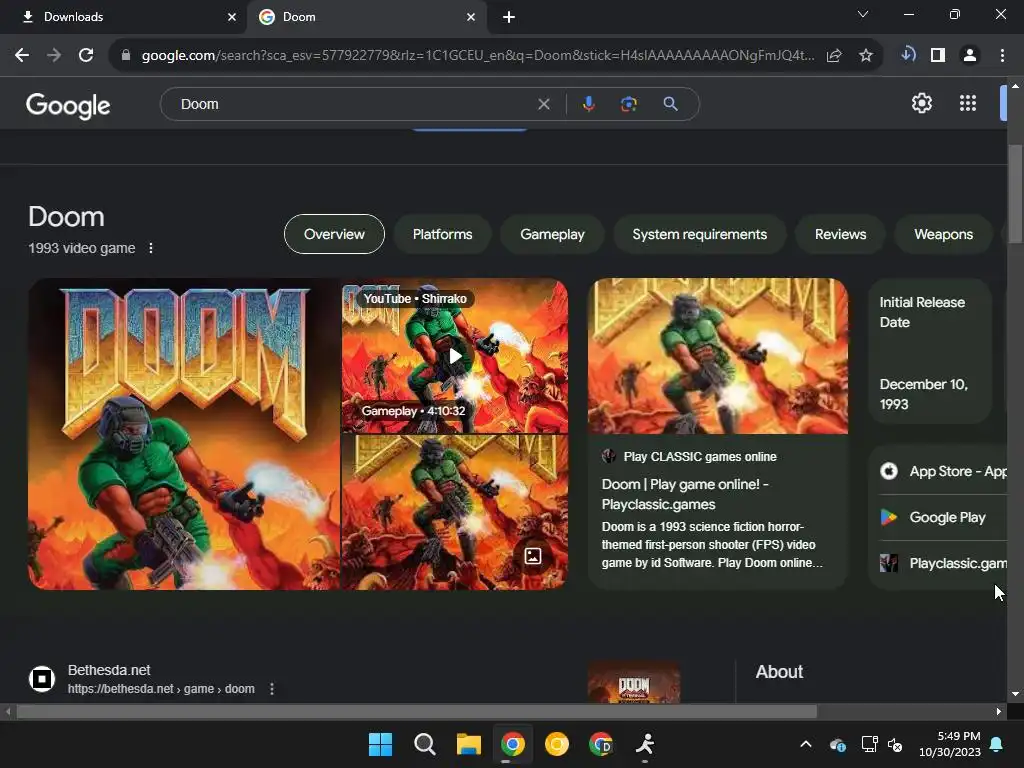Open the Bethesda.net search result
This screenshot has height=768, width=1024.
[161, 679]
